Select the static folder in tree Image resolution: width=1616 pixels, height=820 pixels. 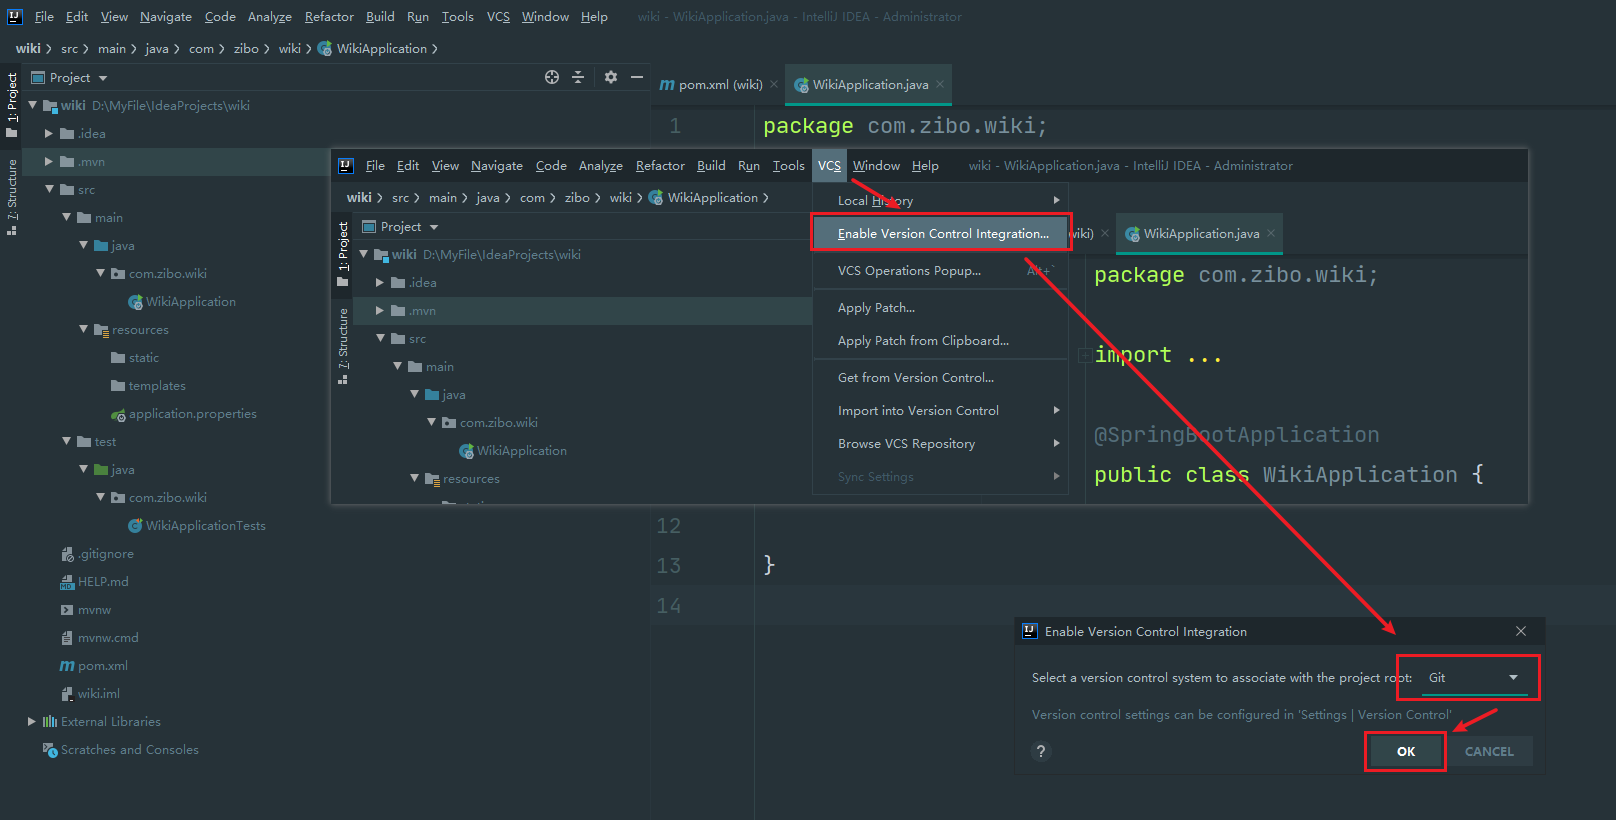click(x=135, y=357)
